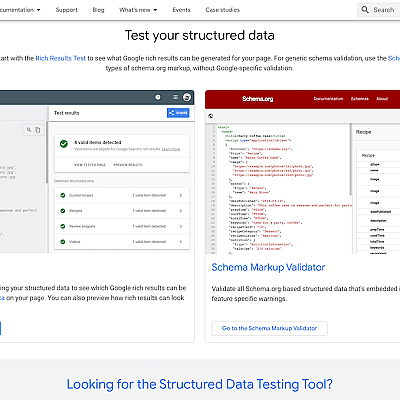The image size is (400, 400).
Task: Expand the Videos result row chevron
Action: (181, 242)
